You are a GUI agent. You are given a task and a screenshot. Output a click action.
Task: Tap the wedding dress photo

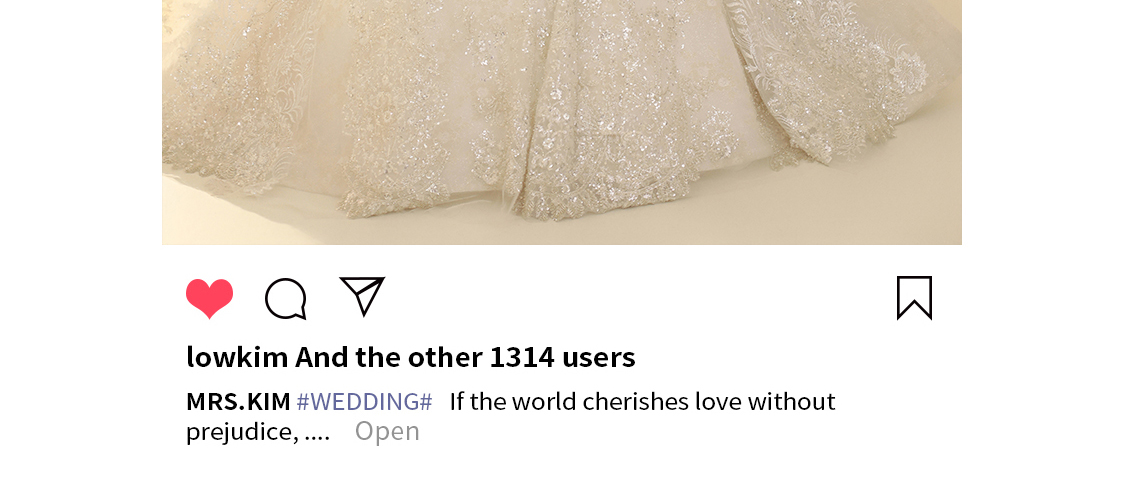pyautogui.click(x=562, y=122)
